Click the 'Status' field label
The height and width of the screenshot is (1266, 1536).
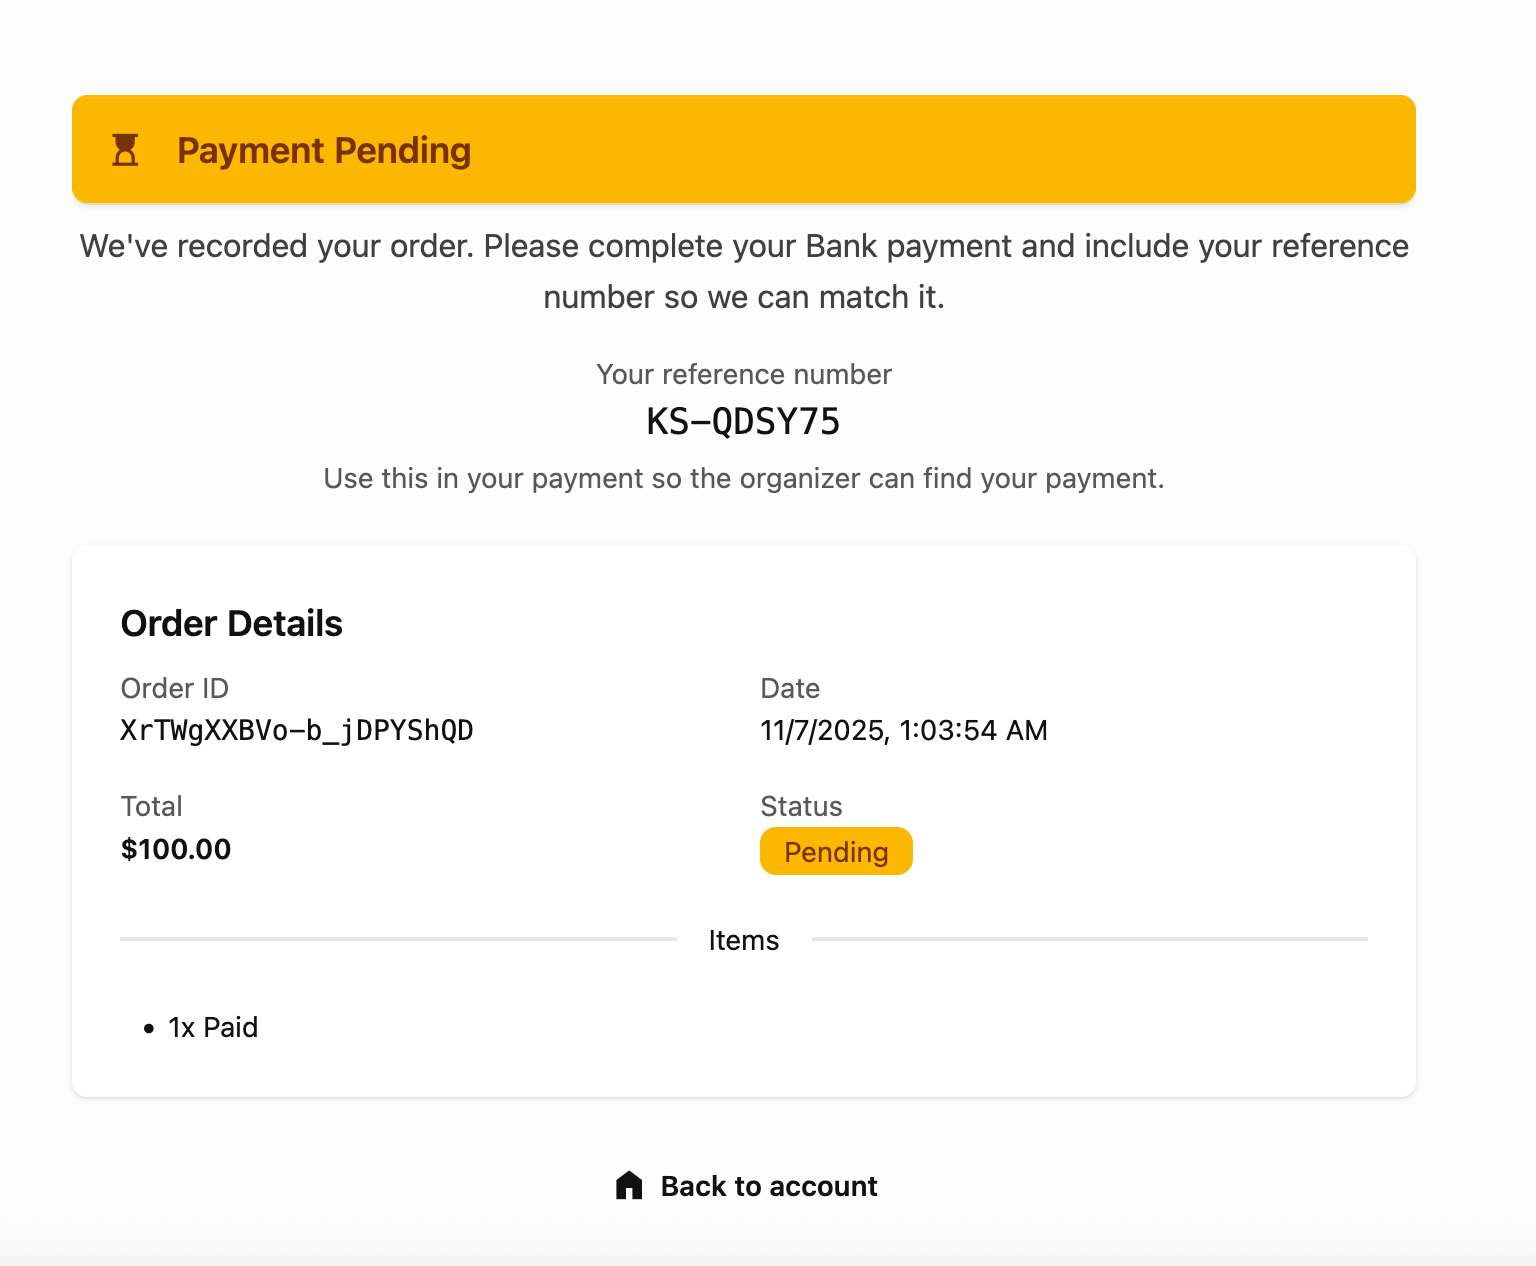[x=801, y=806]
